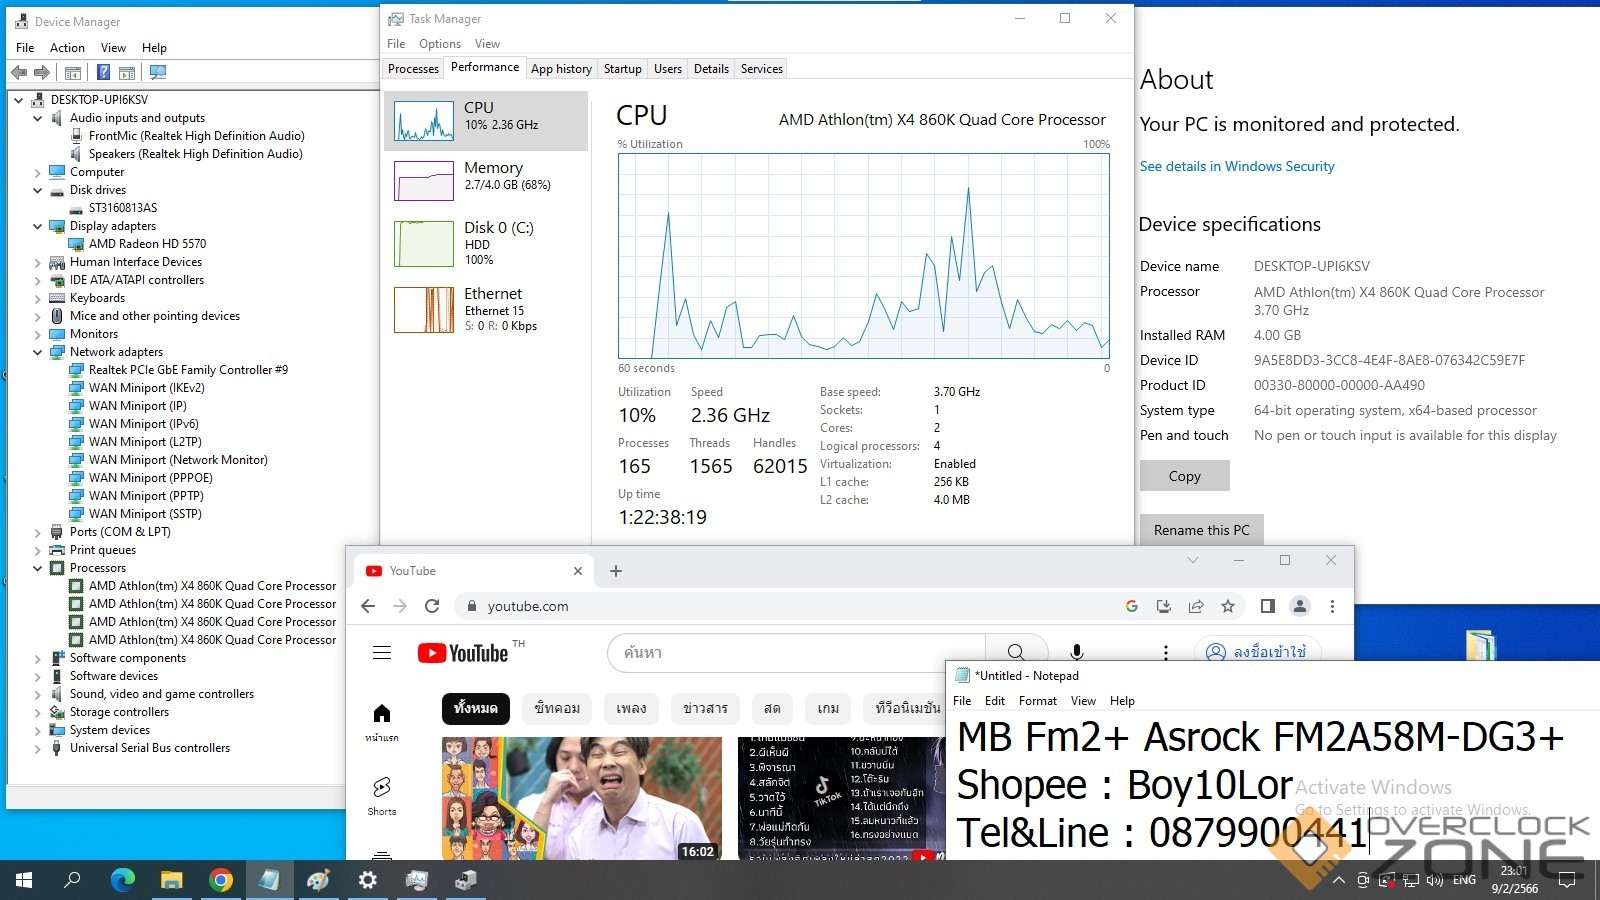
Task: Open the Options menu in Task Manager
Action: [x=439, y=44]
